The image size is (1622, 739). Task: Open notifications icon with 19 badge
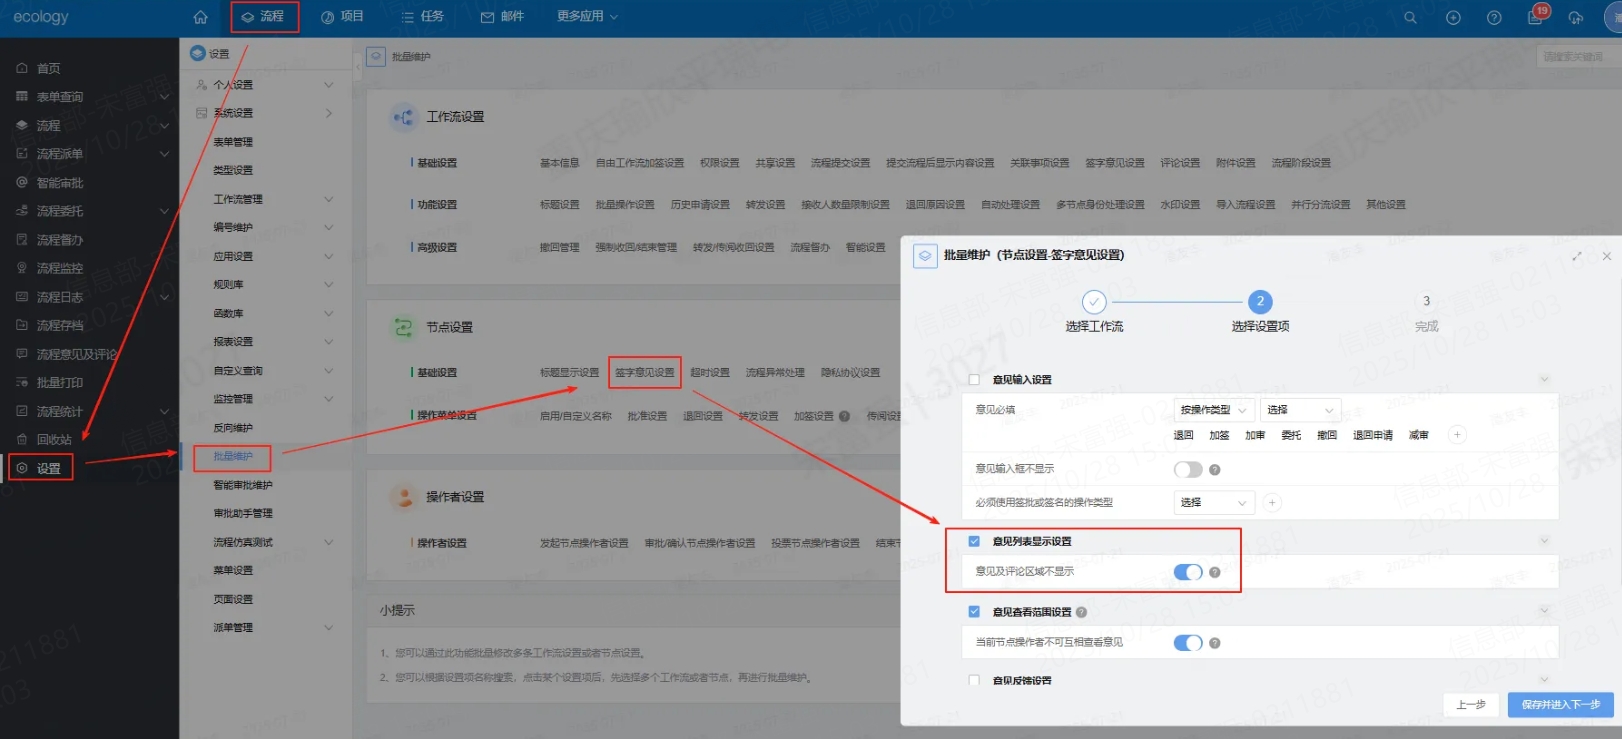coord(1535,17)
